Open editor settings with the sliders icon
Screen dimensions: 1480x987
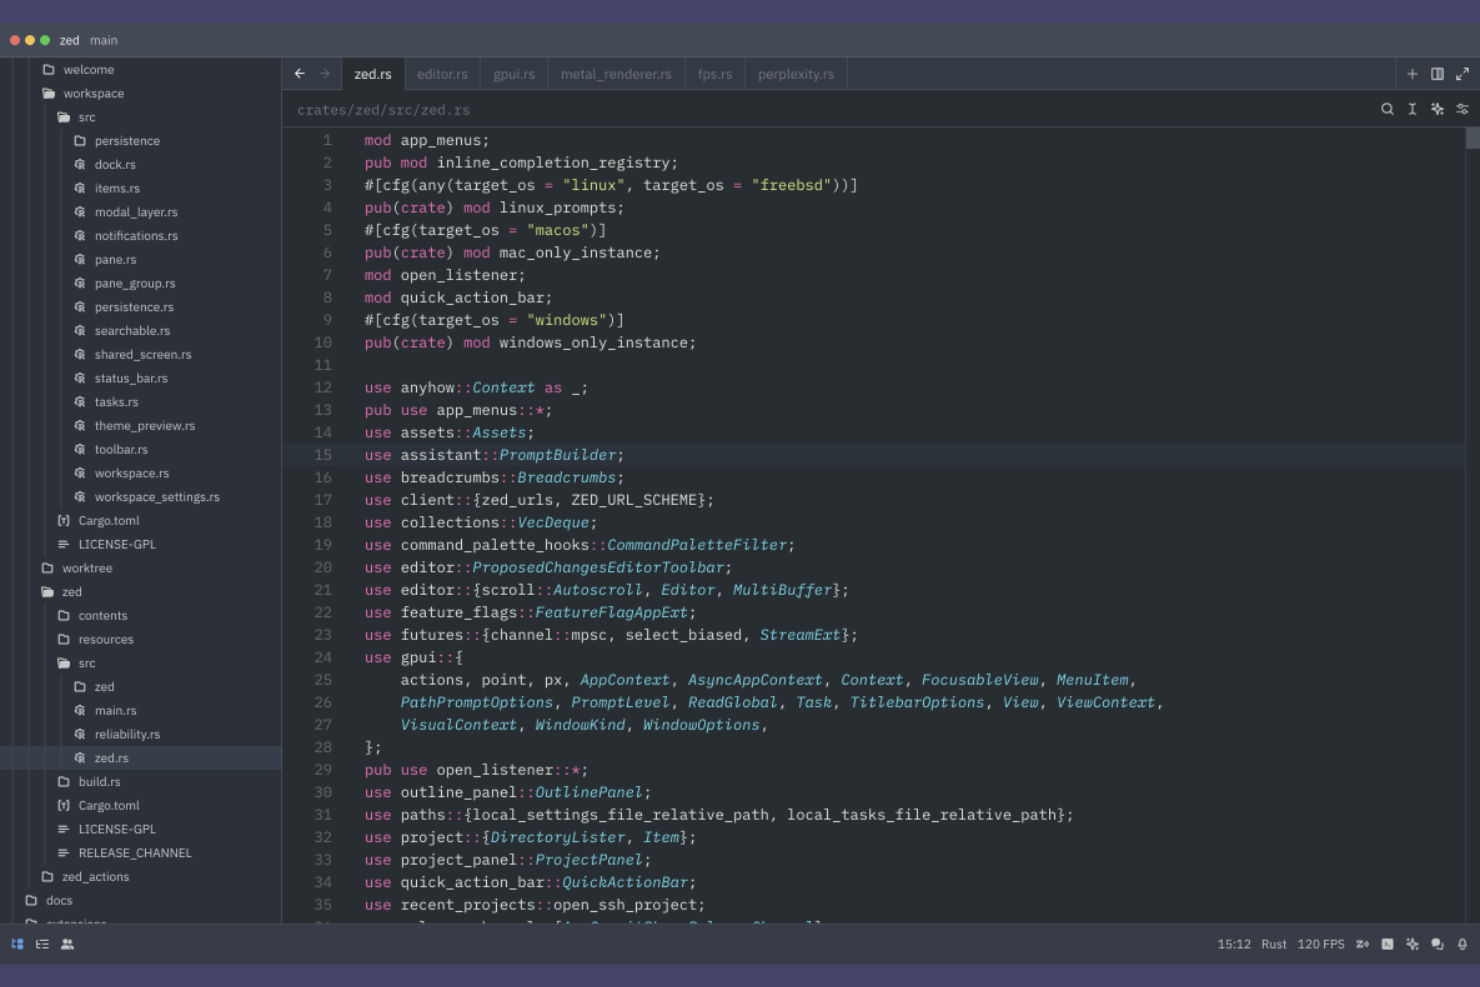pyautogui.click(x=1463, y=109)
